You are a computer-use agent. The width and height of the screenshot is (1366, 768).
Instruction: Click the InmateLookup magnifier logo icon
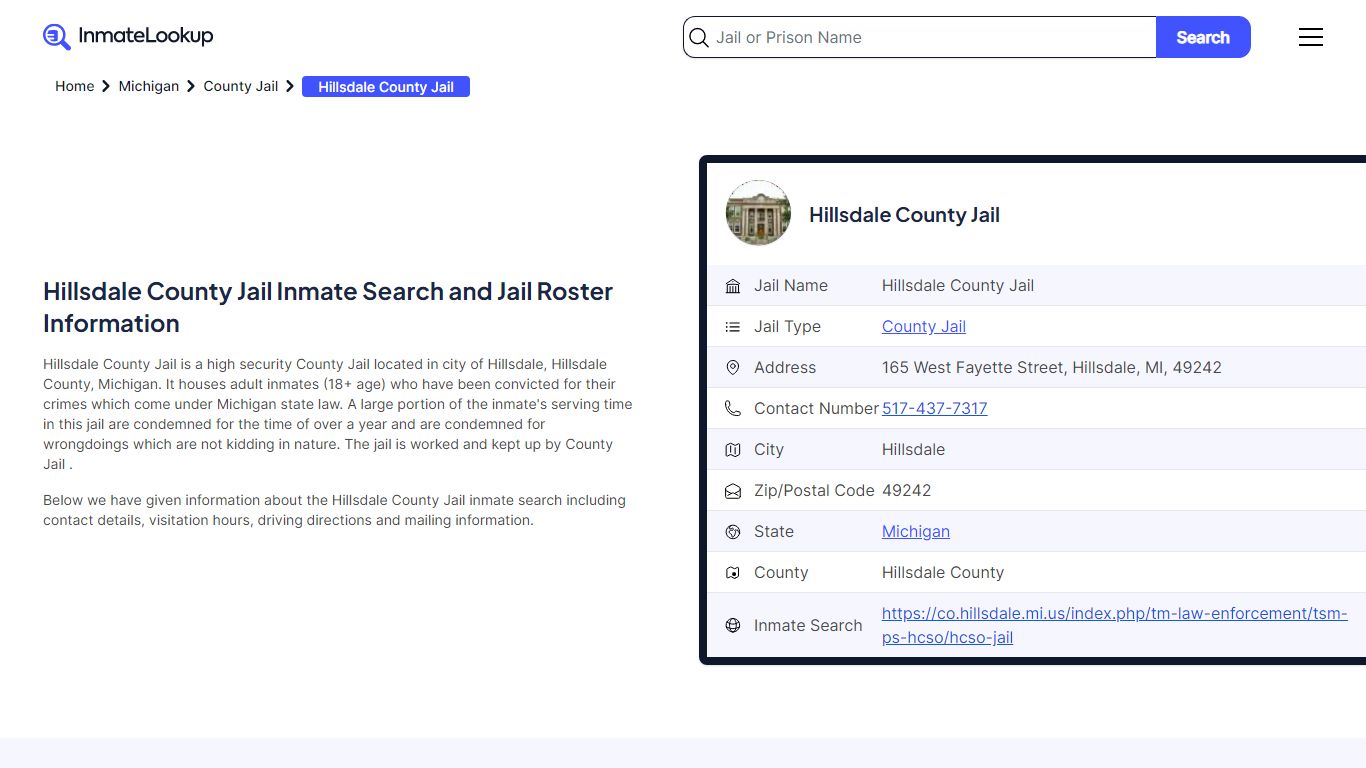[x=57, y=37]
